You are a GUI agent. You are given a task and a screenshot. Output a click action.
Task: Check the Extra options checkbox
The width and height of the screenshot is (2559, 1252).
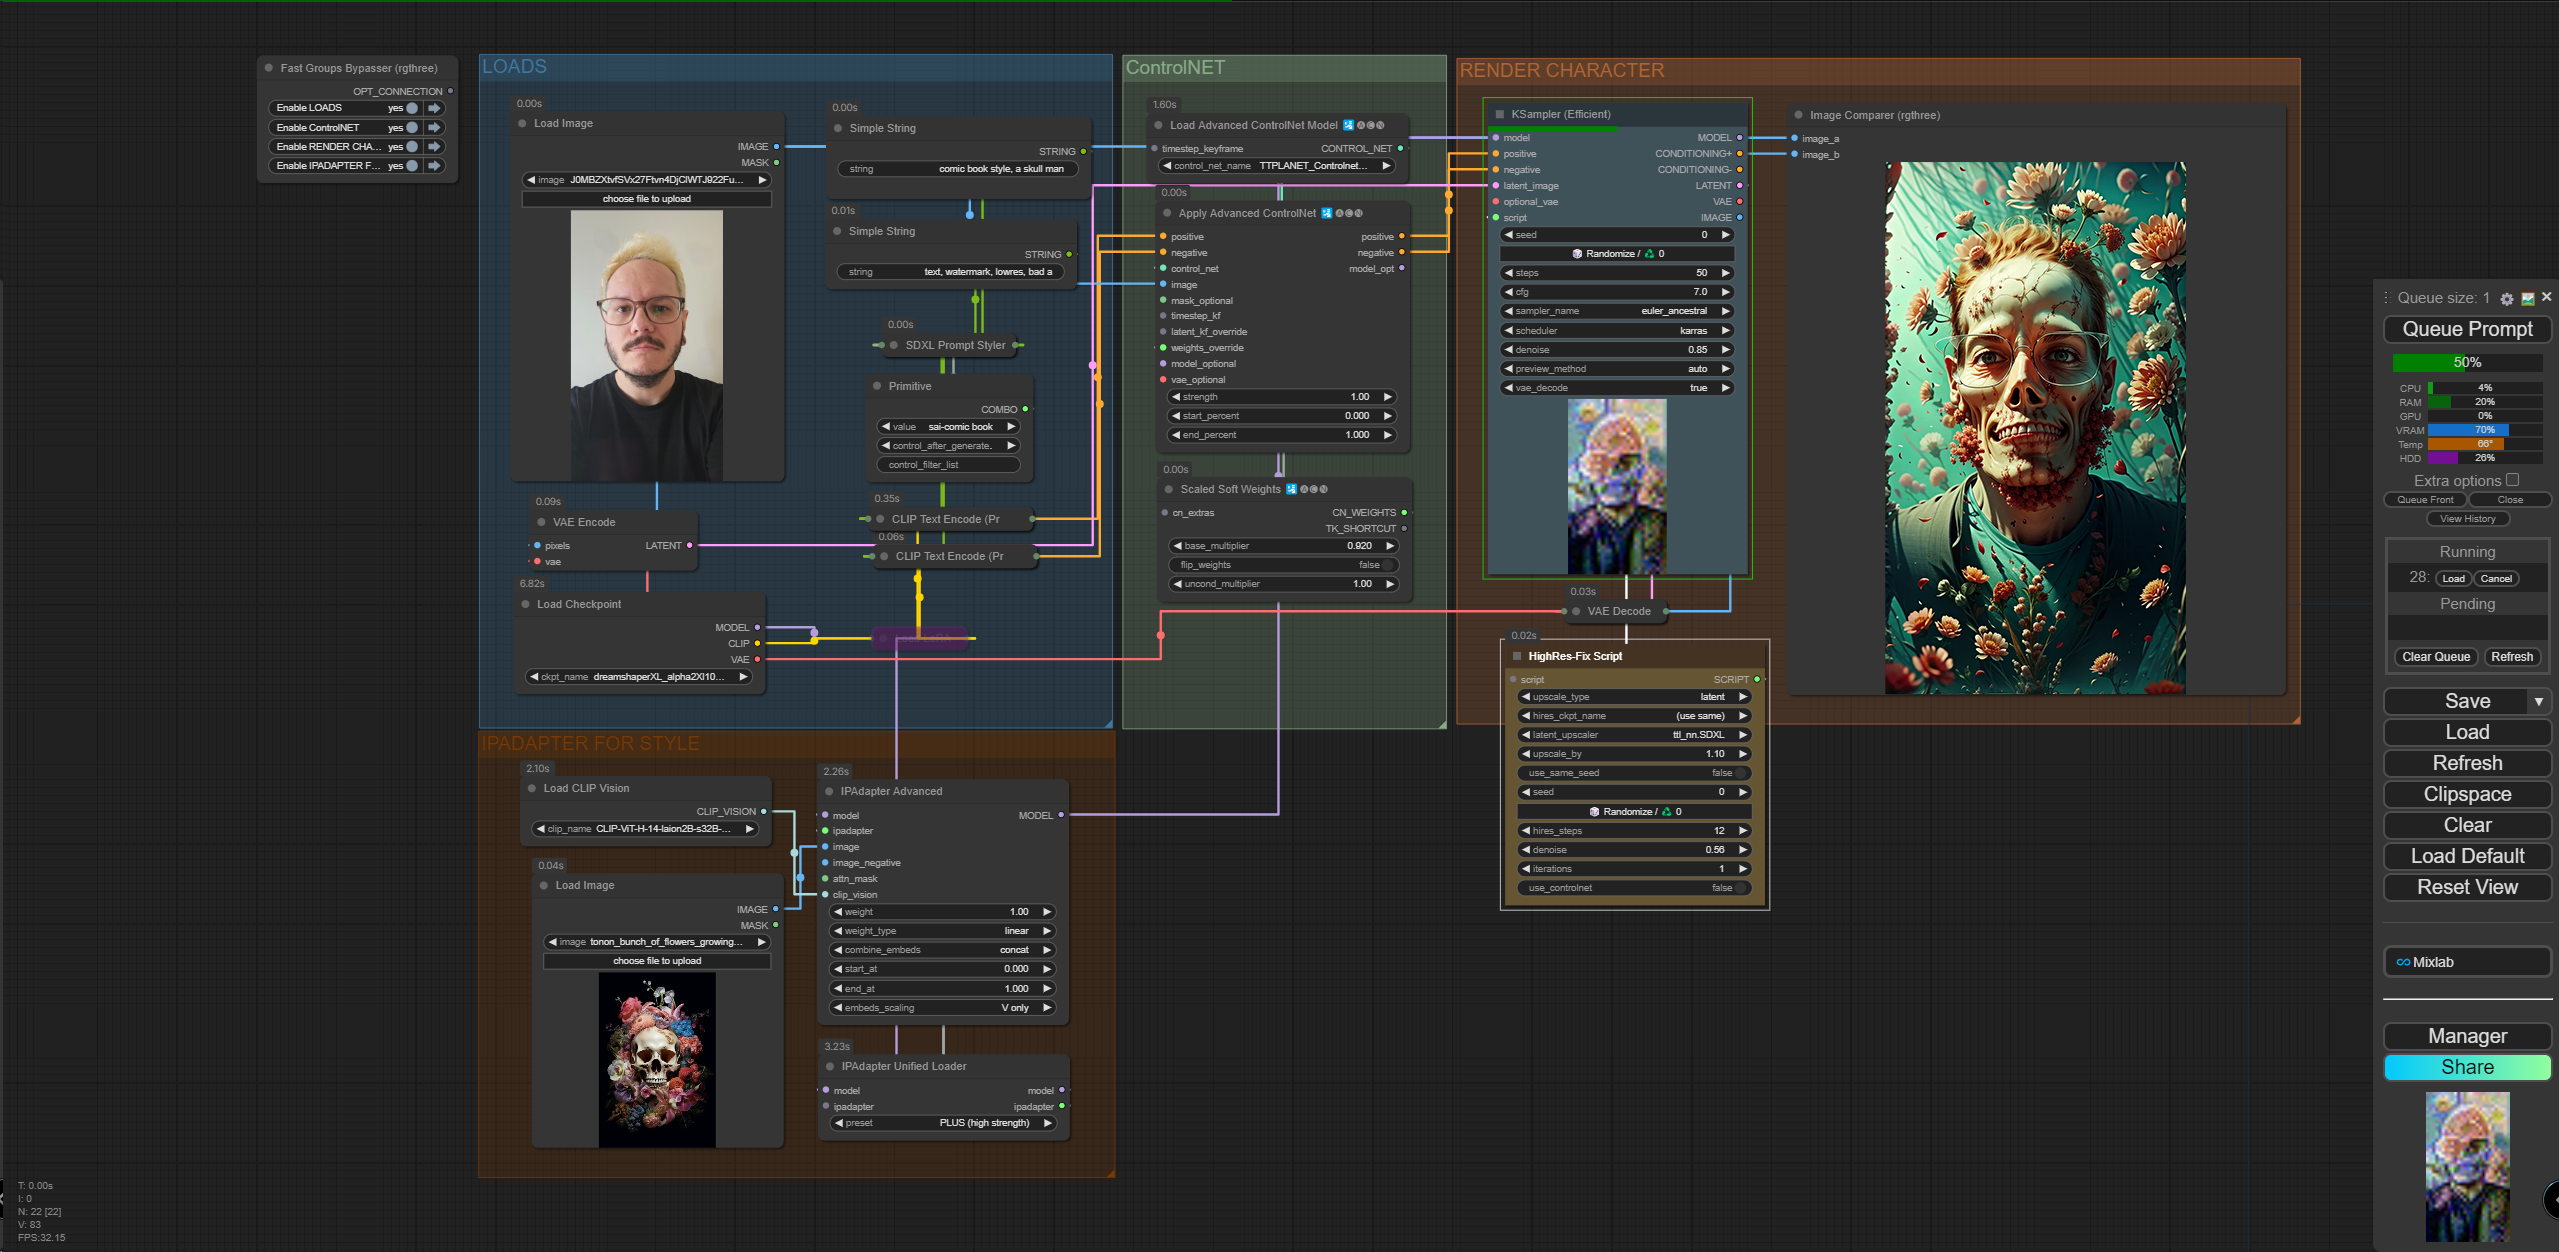tap(2512, 481)
